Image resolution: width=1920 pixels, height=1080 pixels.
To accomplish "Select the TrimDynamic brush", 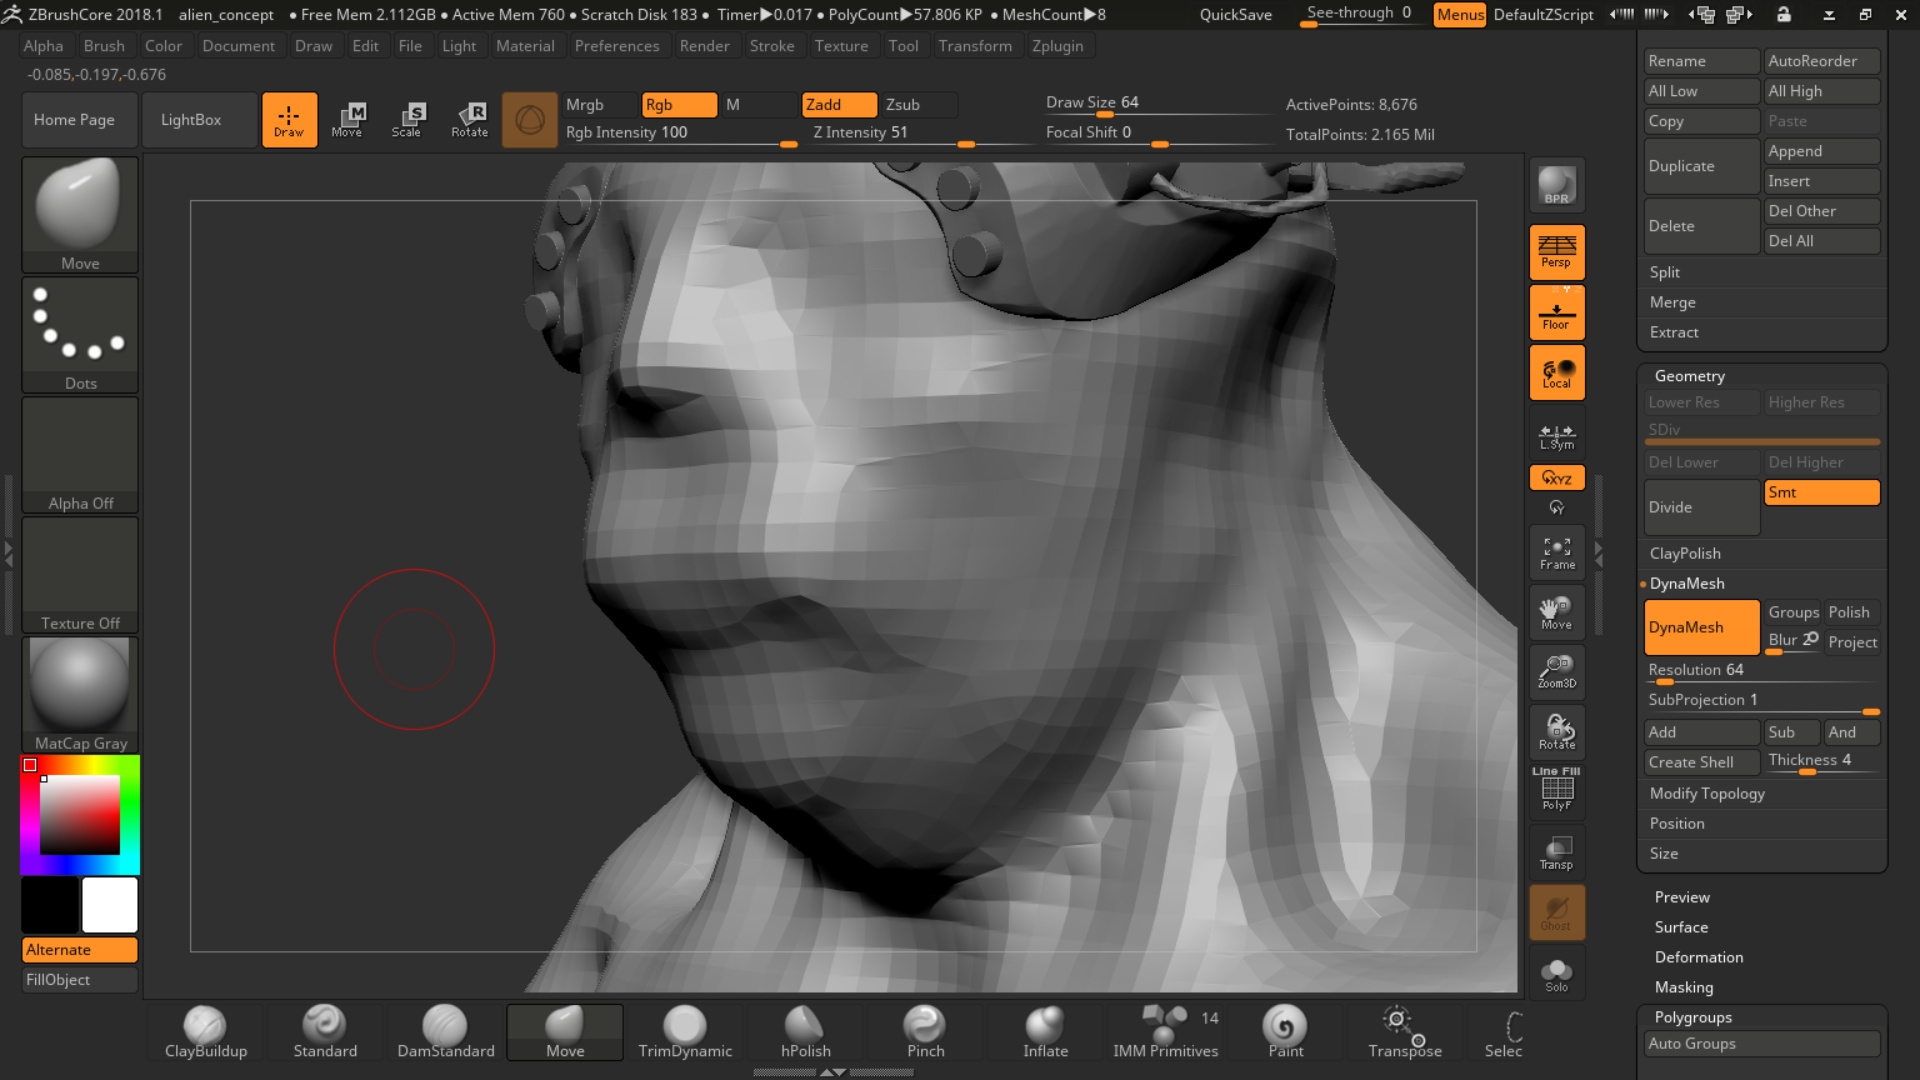I will pos(685,1032).
